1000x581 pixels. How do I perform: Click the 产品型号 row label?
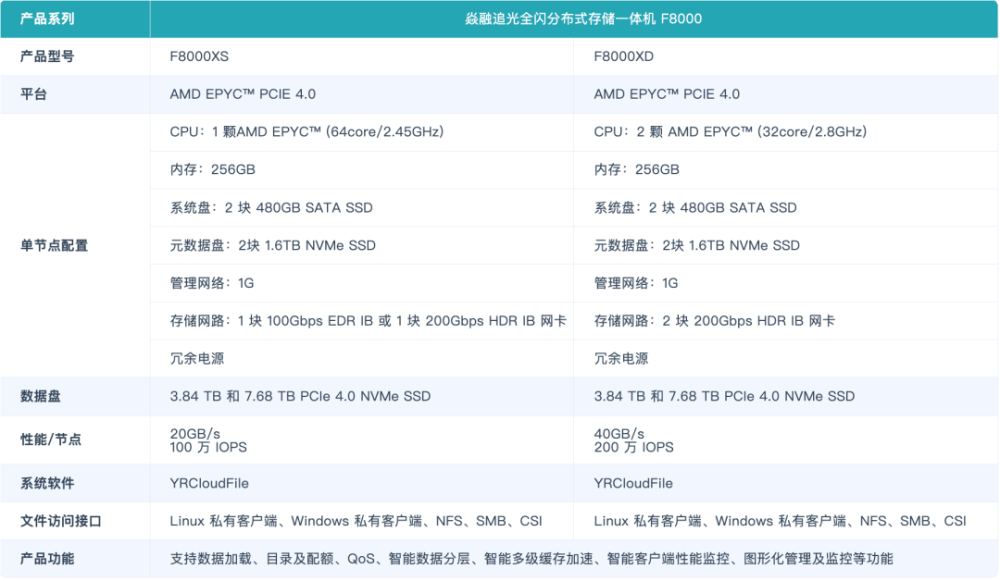(x=47, y=57)
